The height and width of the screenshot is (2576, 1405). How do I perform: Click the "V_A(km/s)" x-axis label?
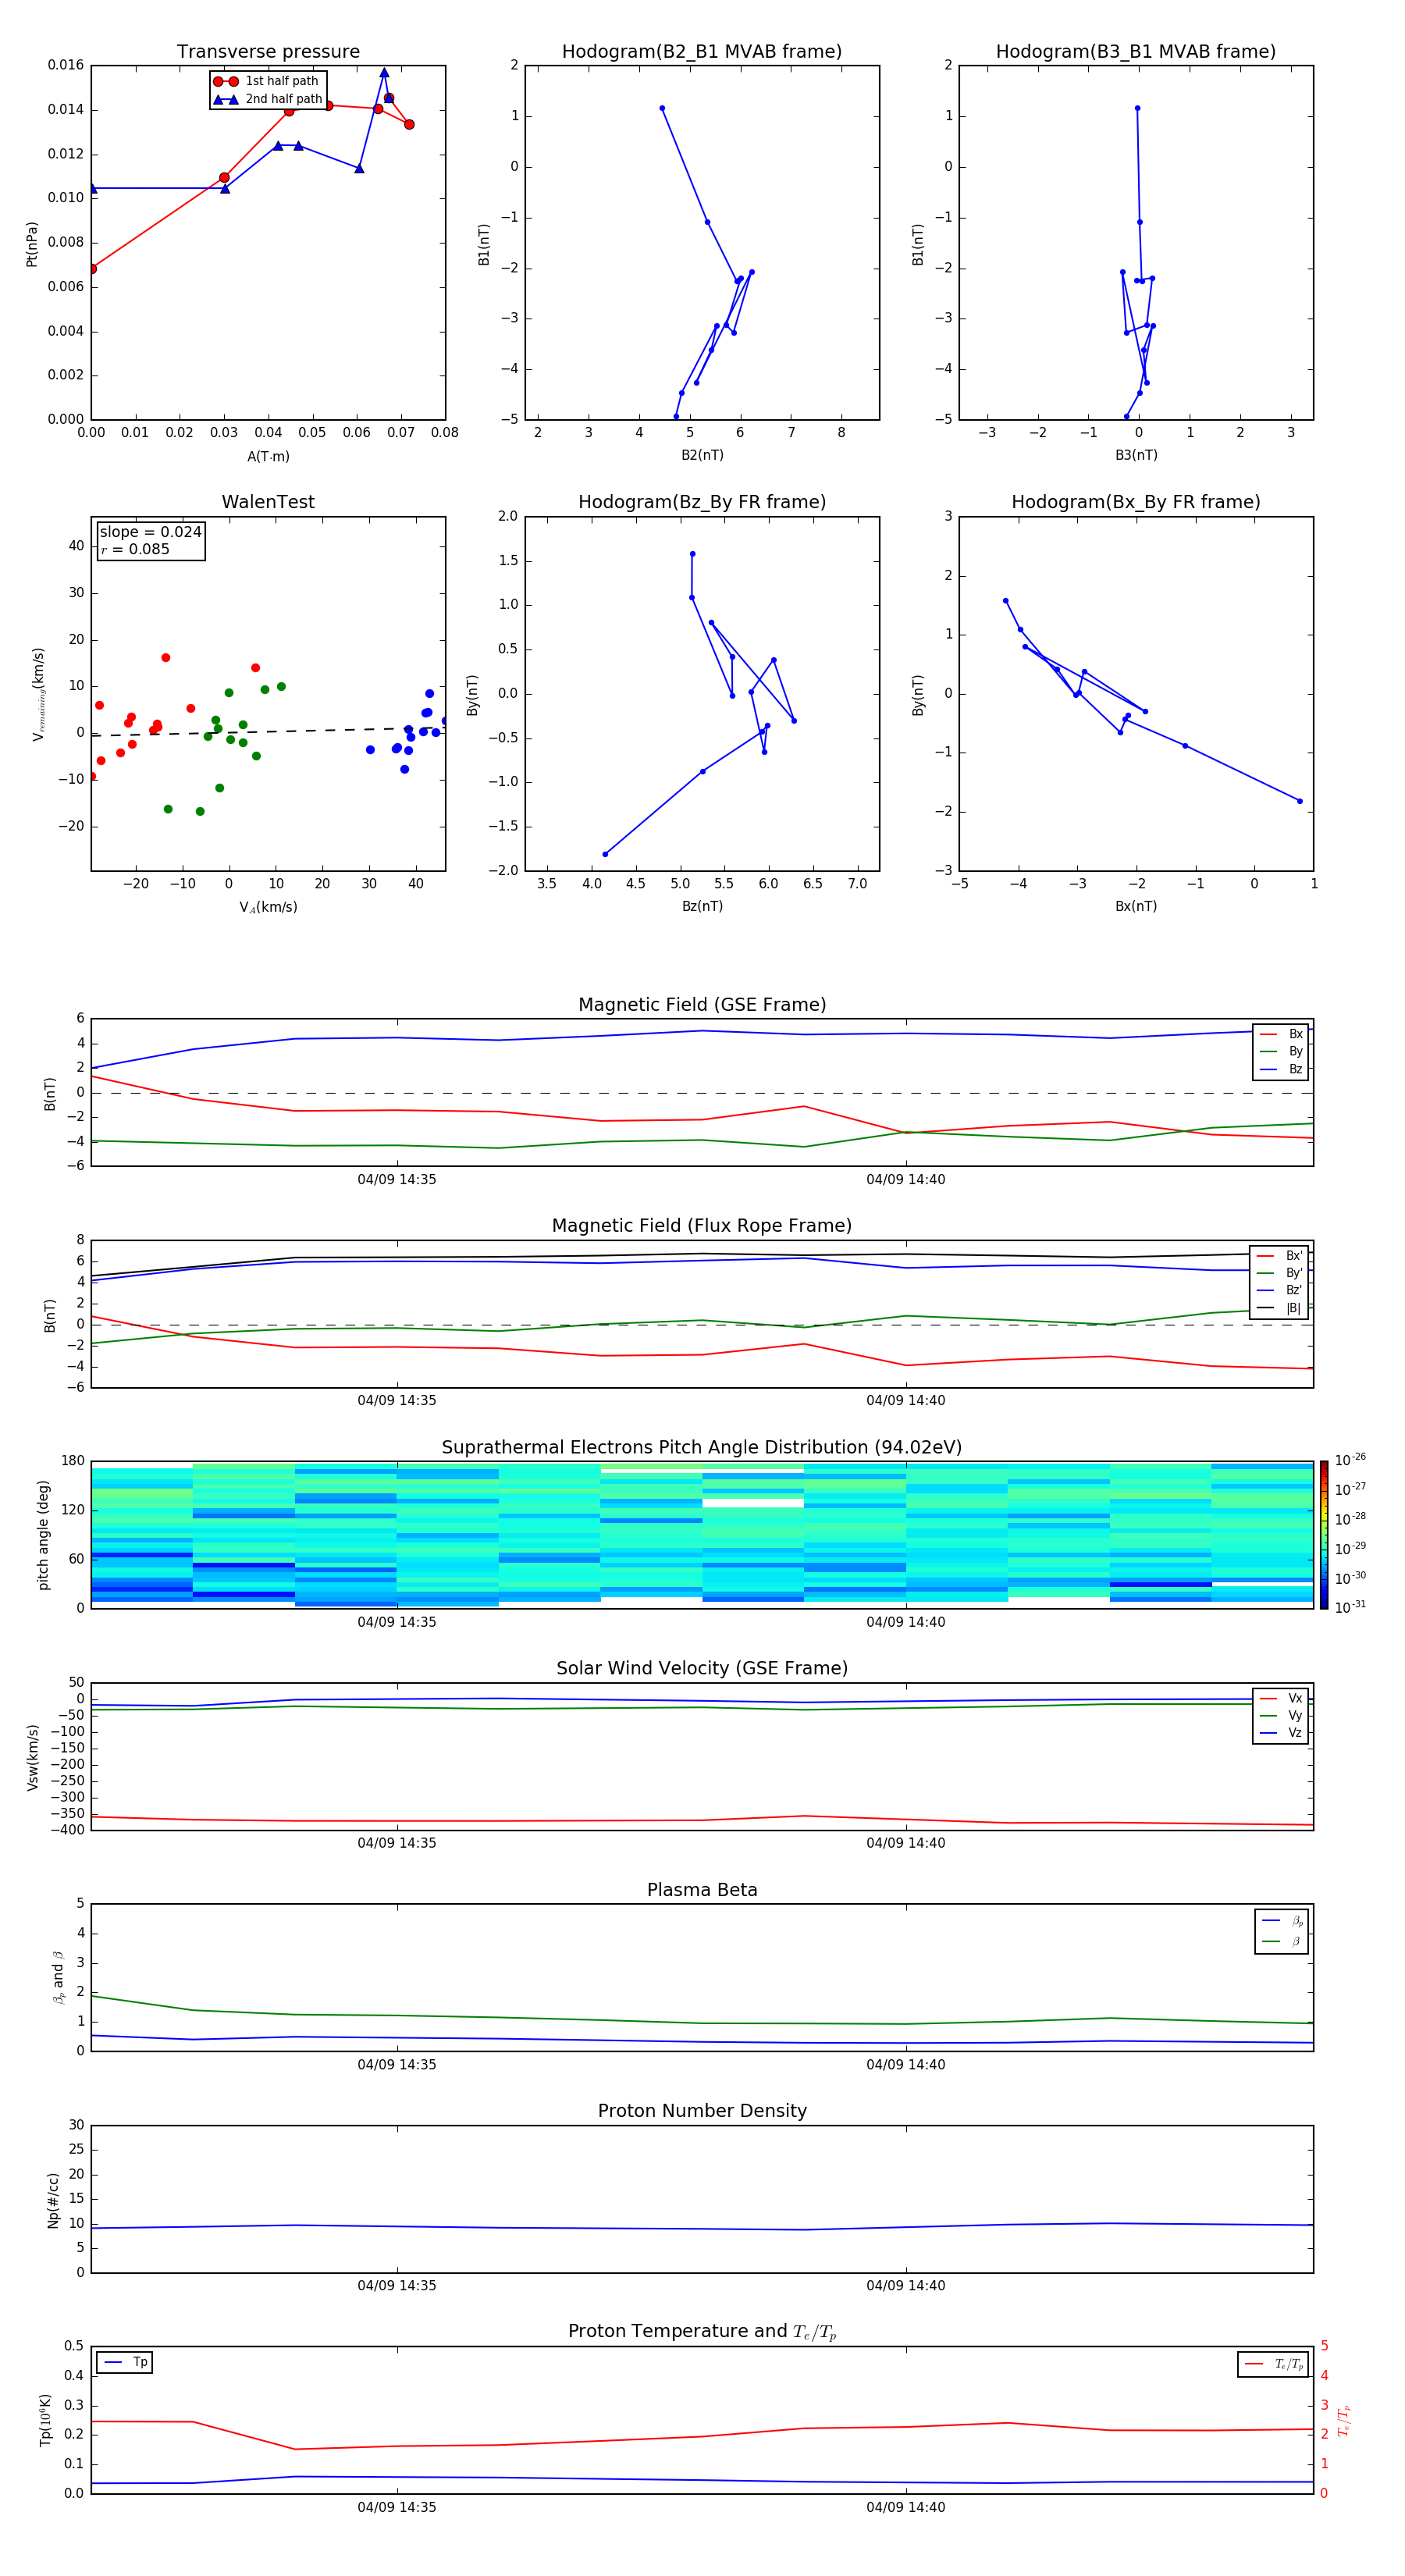[x=268, y=907]
